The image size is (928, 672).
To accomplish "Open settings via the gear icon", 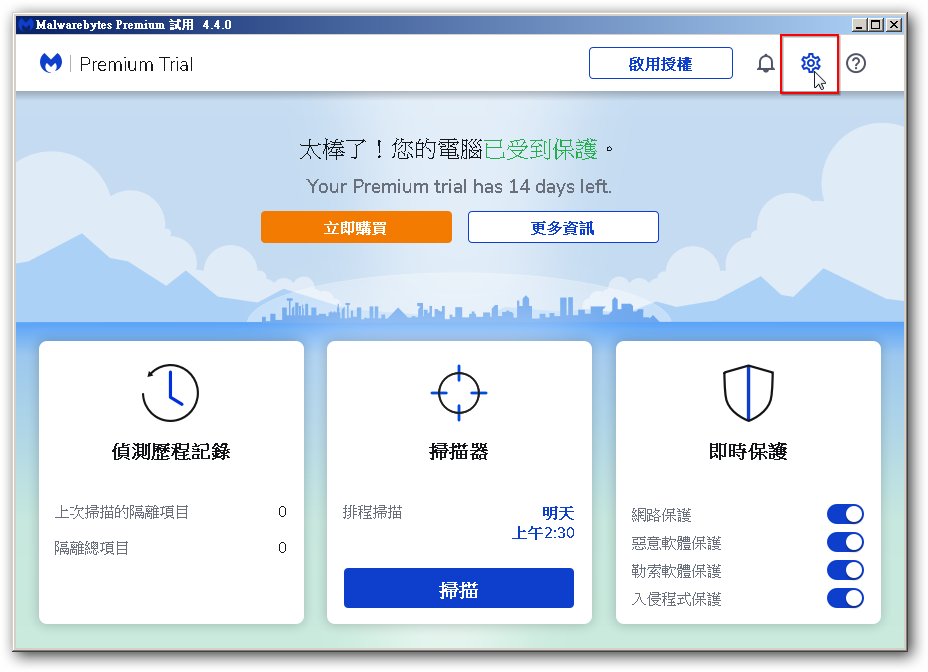I will pos(810,64).
